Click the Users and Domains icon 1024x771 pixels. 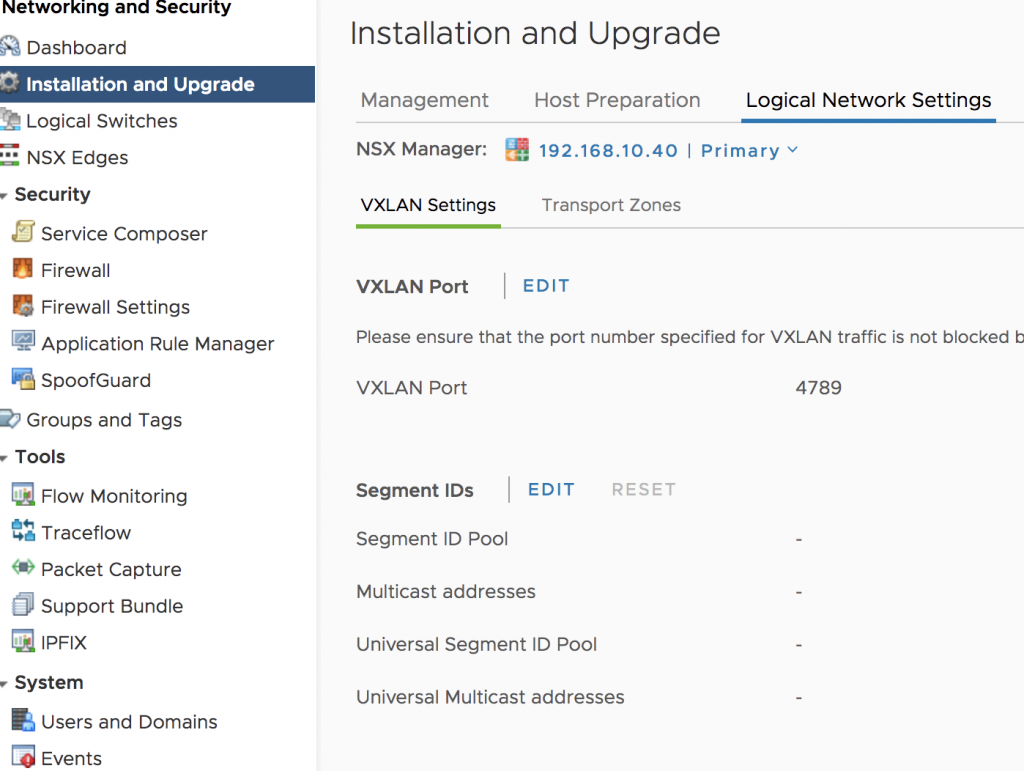23,720
